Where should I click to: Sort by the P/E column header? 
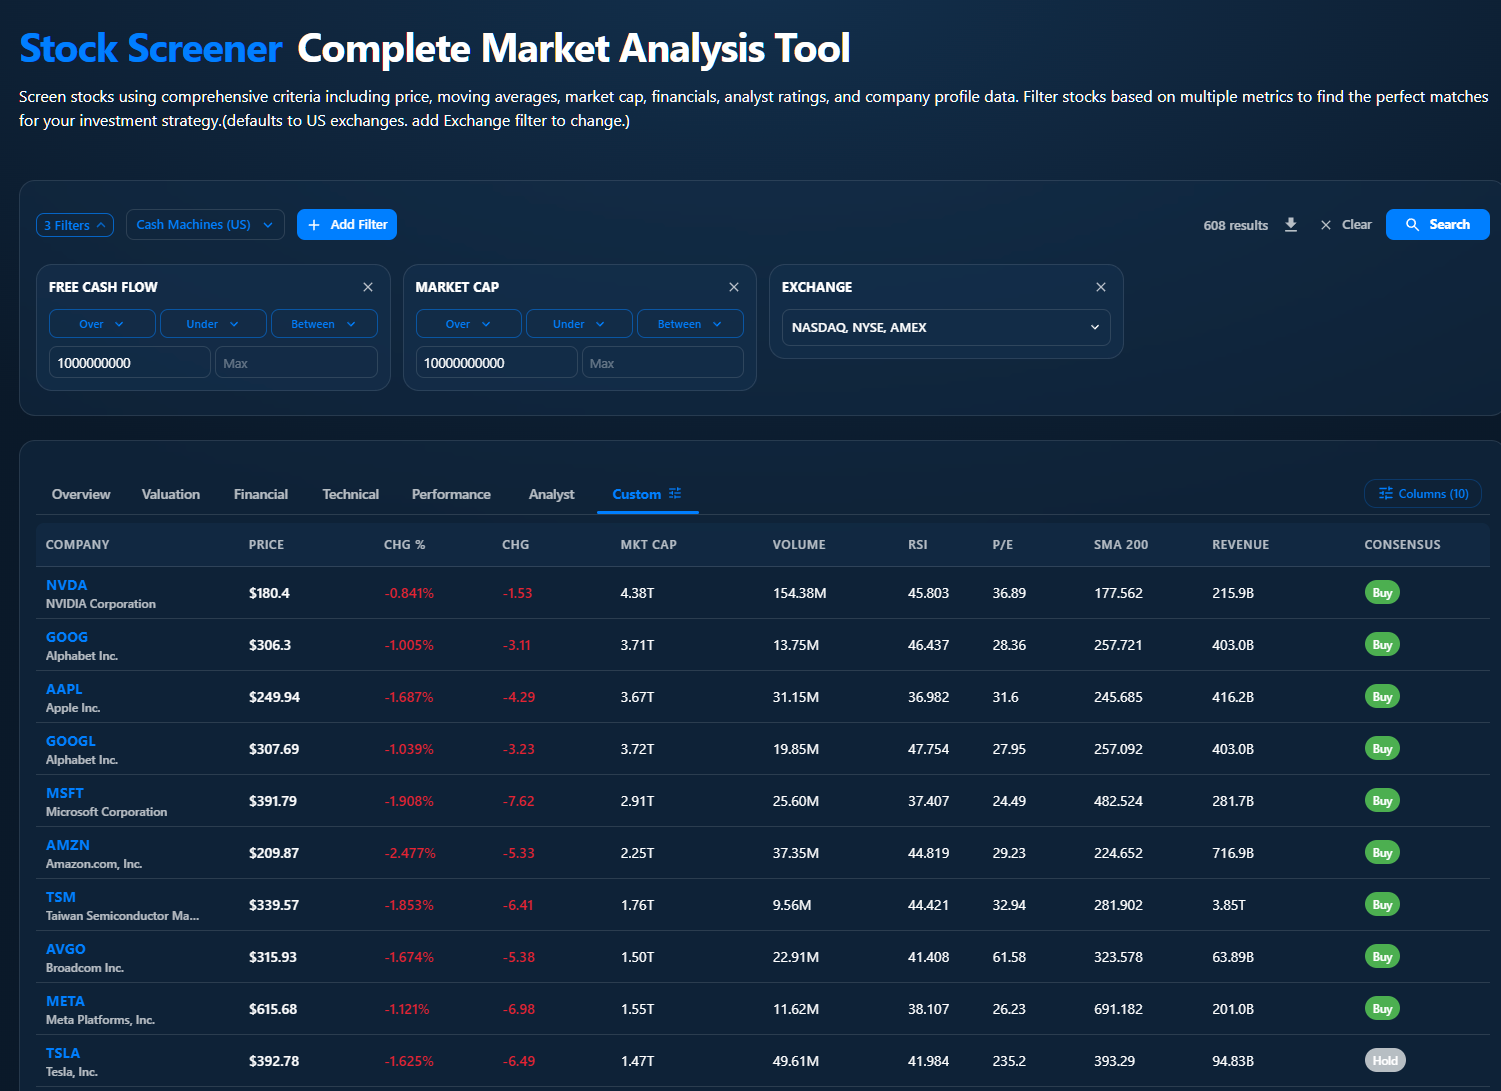click(x=1003, y=545)
